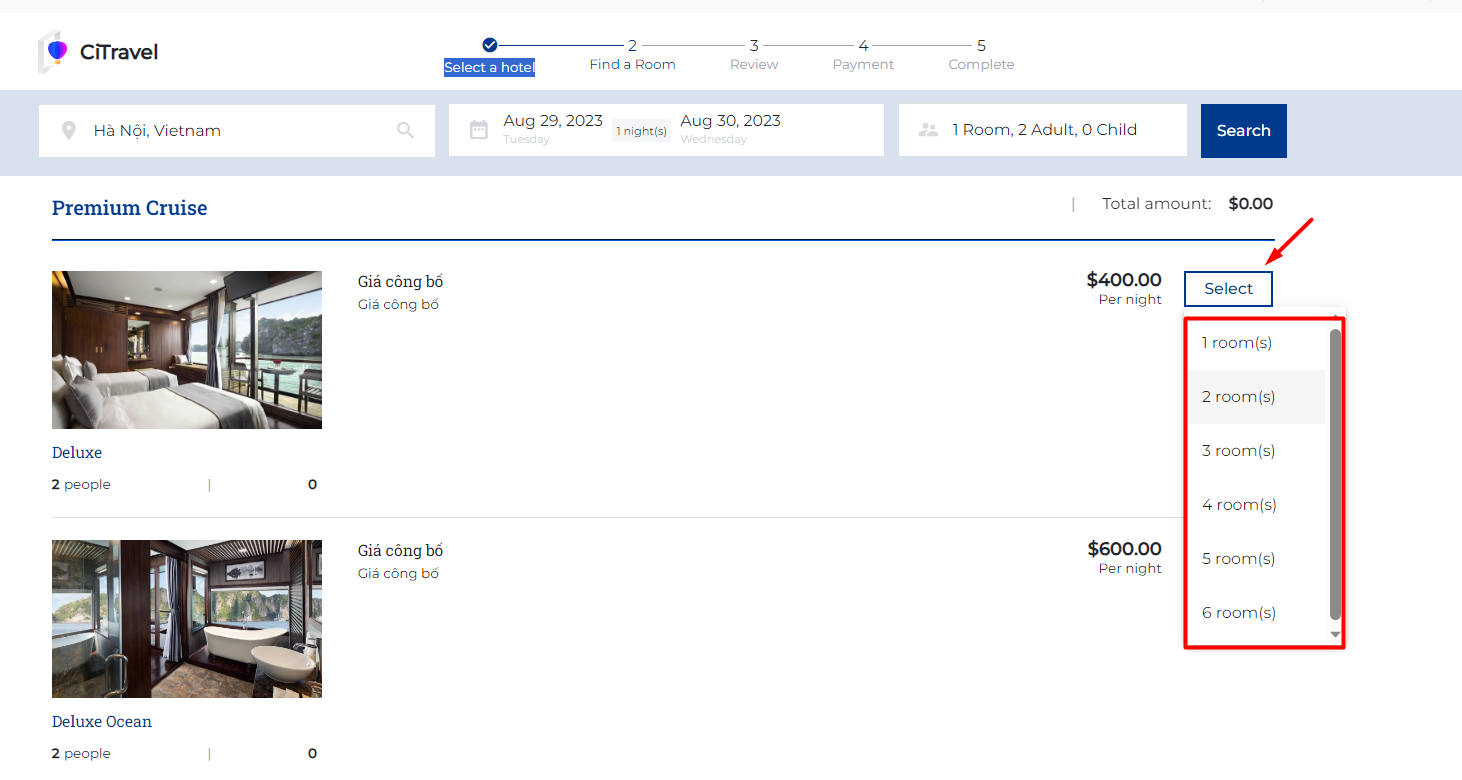Click the 2 people label under Deluxe Ocean
Screen dimensions: 1462x780
[x=81, y=754]
